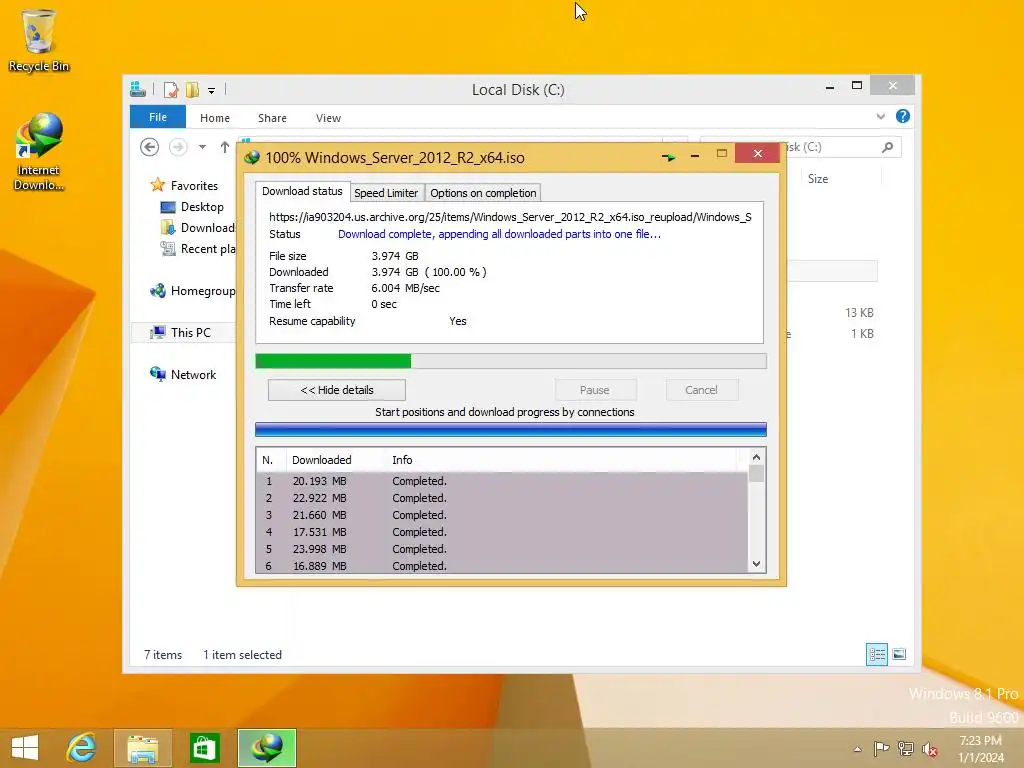The height and width of the screenshot is (768, 1024).
Task: Open the File menu in Explorer
Action: 158,117
